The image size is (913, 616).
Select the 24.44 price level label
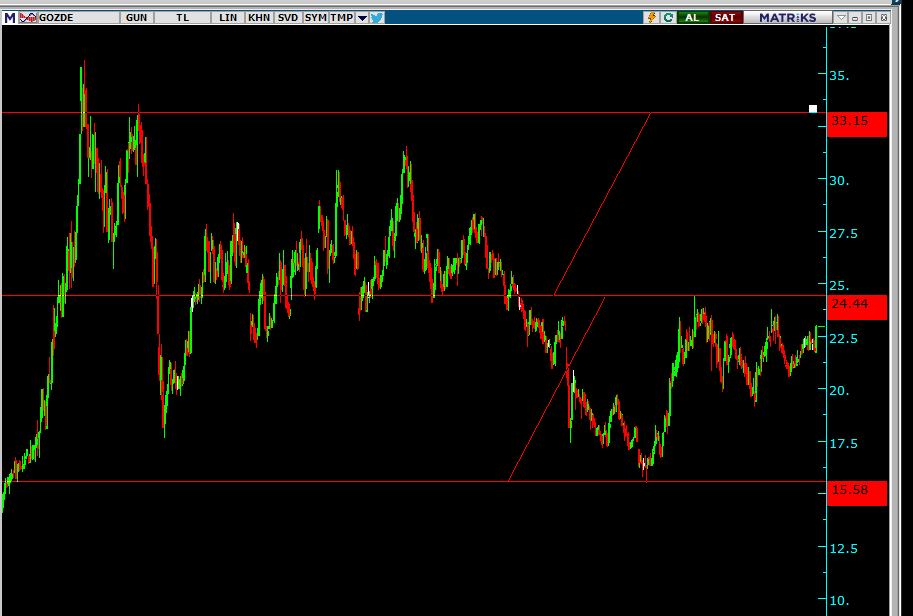(857, 307)
